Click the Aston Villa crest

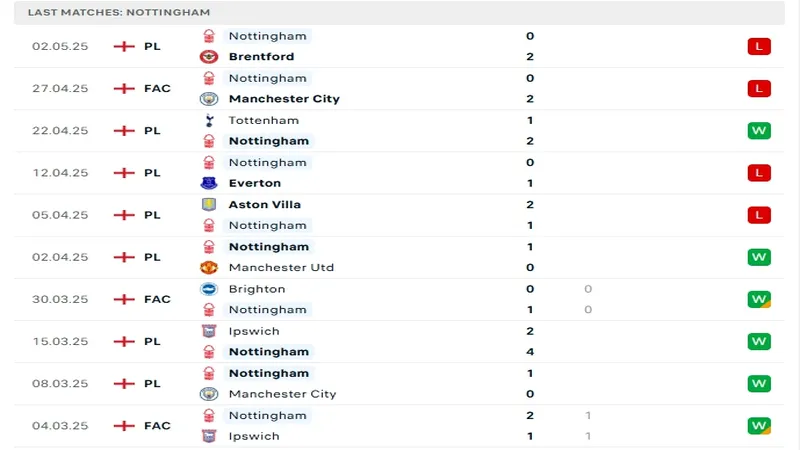209,204
